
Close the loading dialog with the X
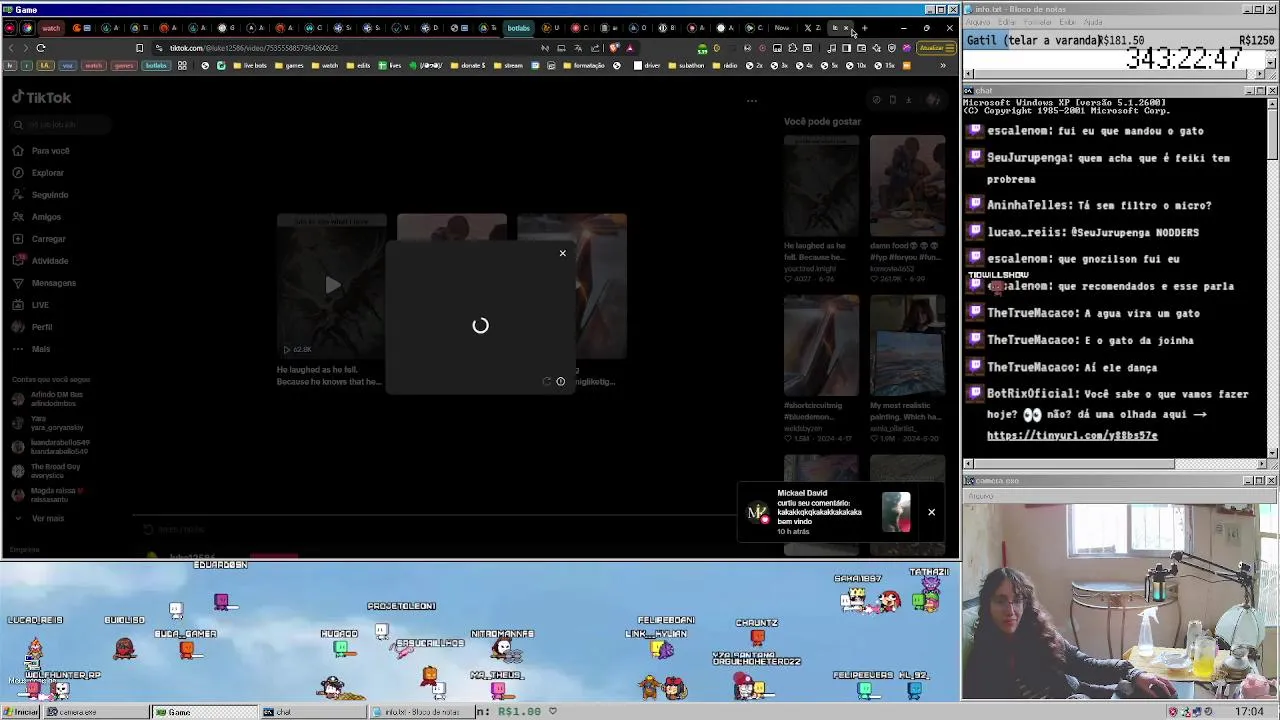click(562, 253)
